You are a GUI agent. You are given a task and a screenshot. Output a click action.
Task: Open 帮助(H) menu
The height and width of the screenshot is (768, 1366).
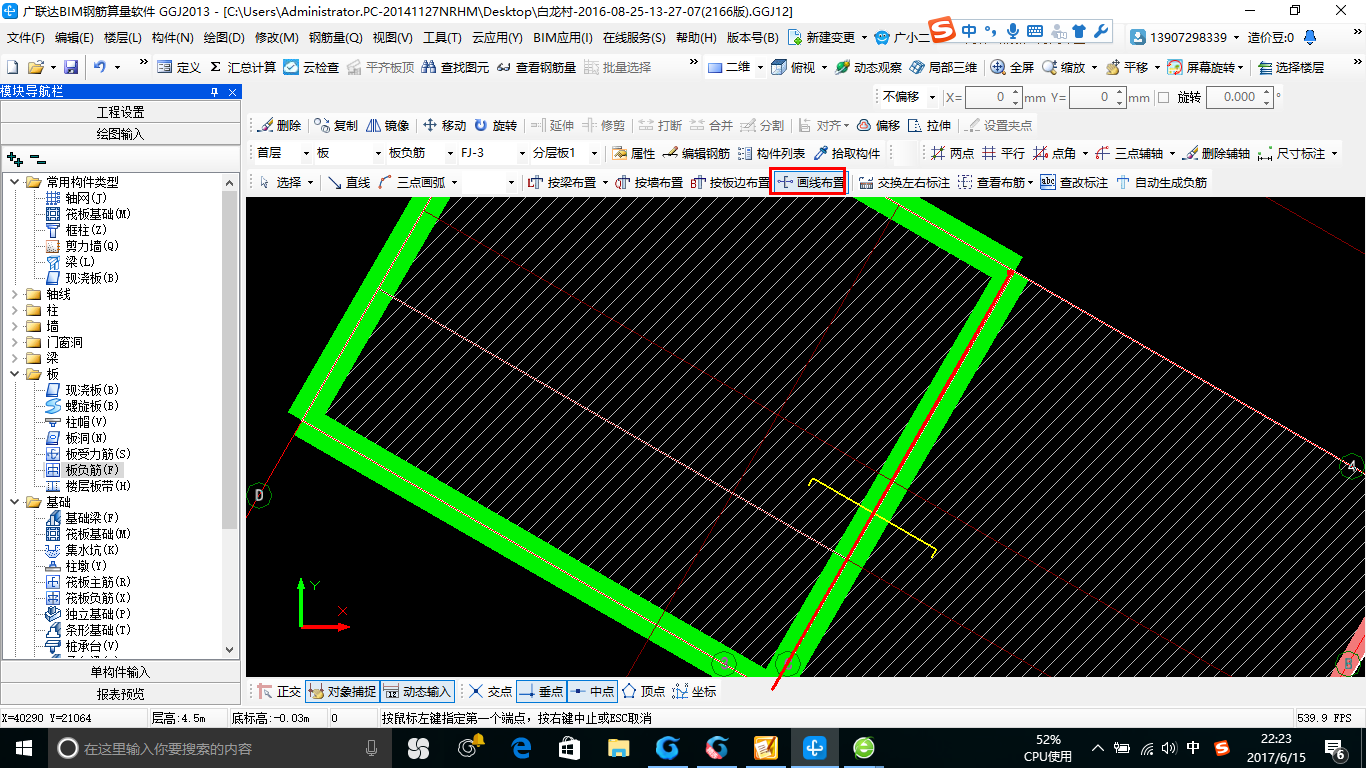click(x=696, y=38)
